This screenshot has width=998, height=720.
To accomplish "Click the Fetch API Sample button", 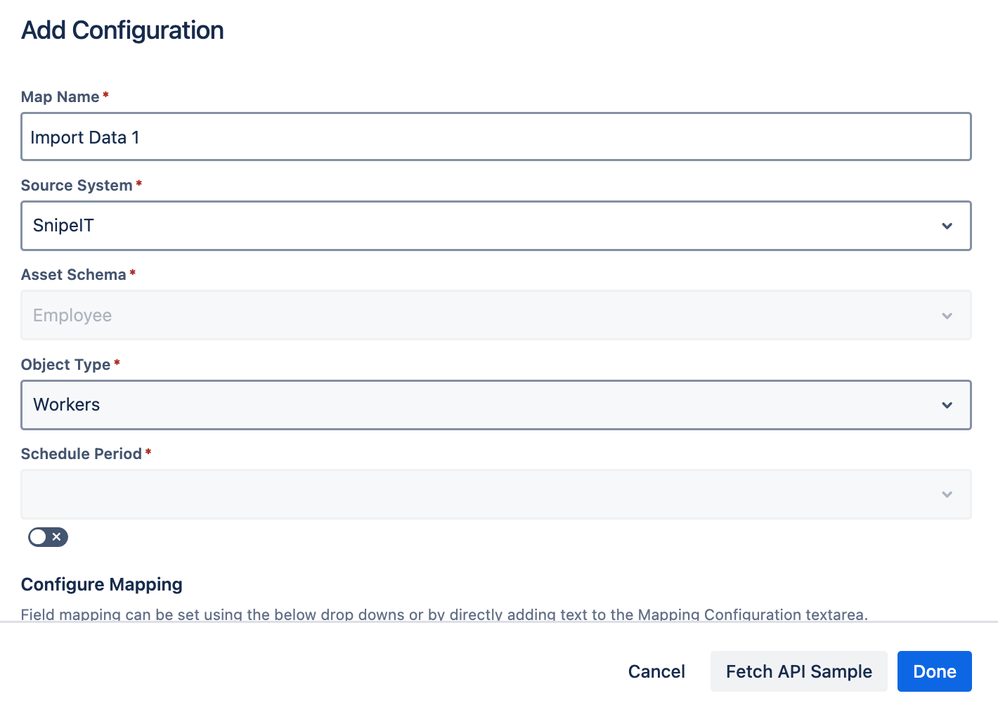I will coord(798,671).
